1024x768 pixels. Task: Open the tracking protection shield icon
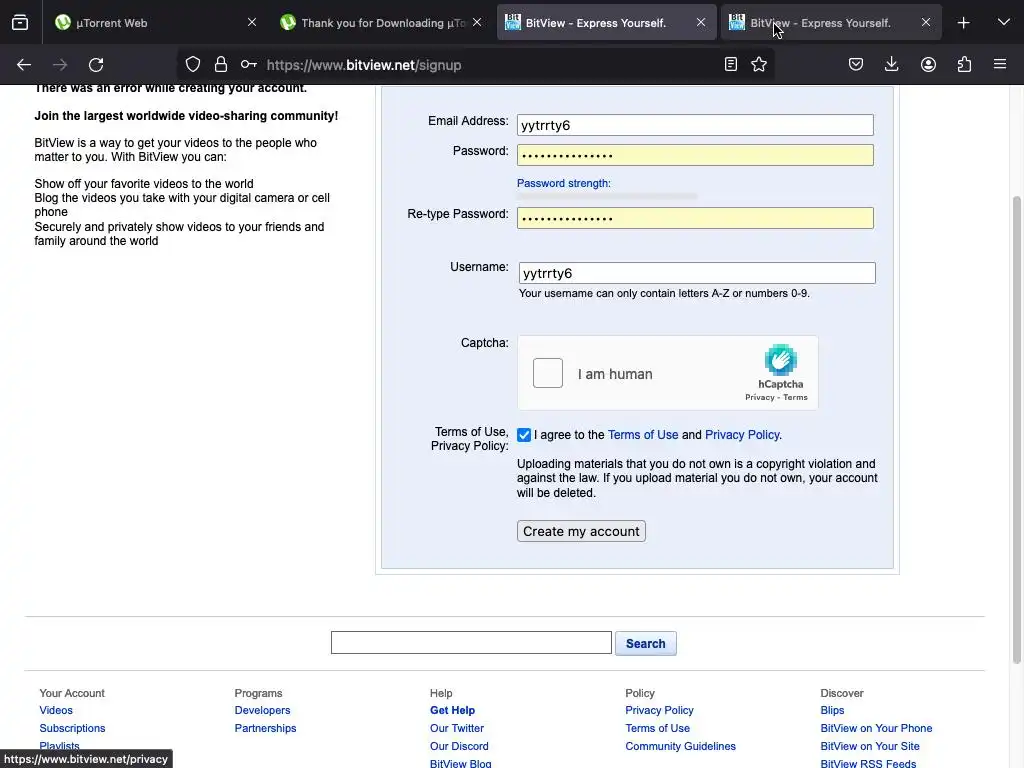[x=193, y=65]
